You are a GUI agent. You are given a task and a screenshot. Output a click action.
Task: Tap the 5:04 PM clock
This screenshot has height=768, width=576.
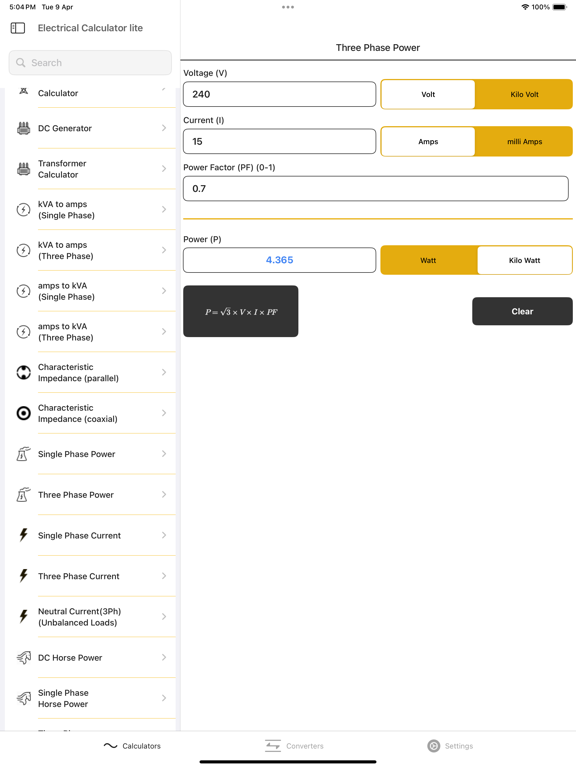(23, 7)
